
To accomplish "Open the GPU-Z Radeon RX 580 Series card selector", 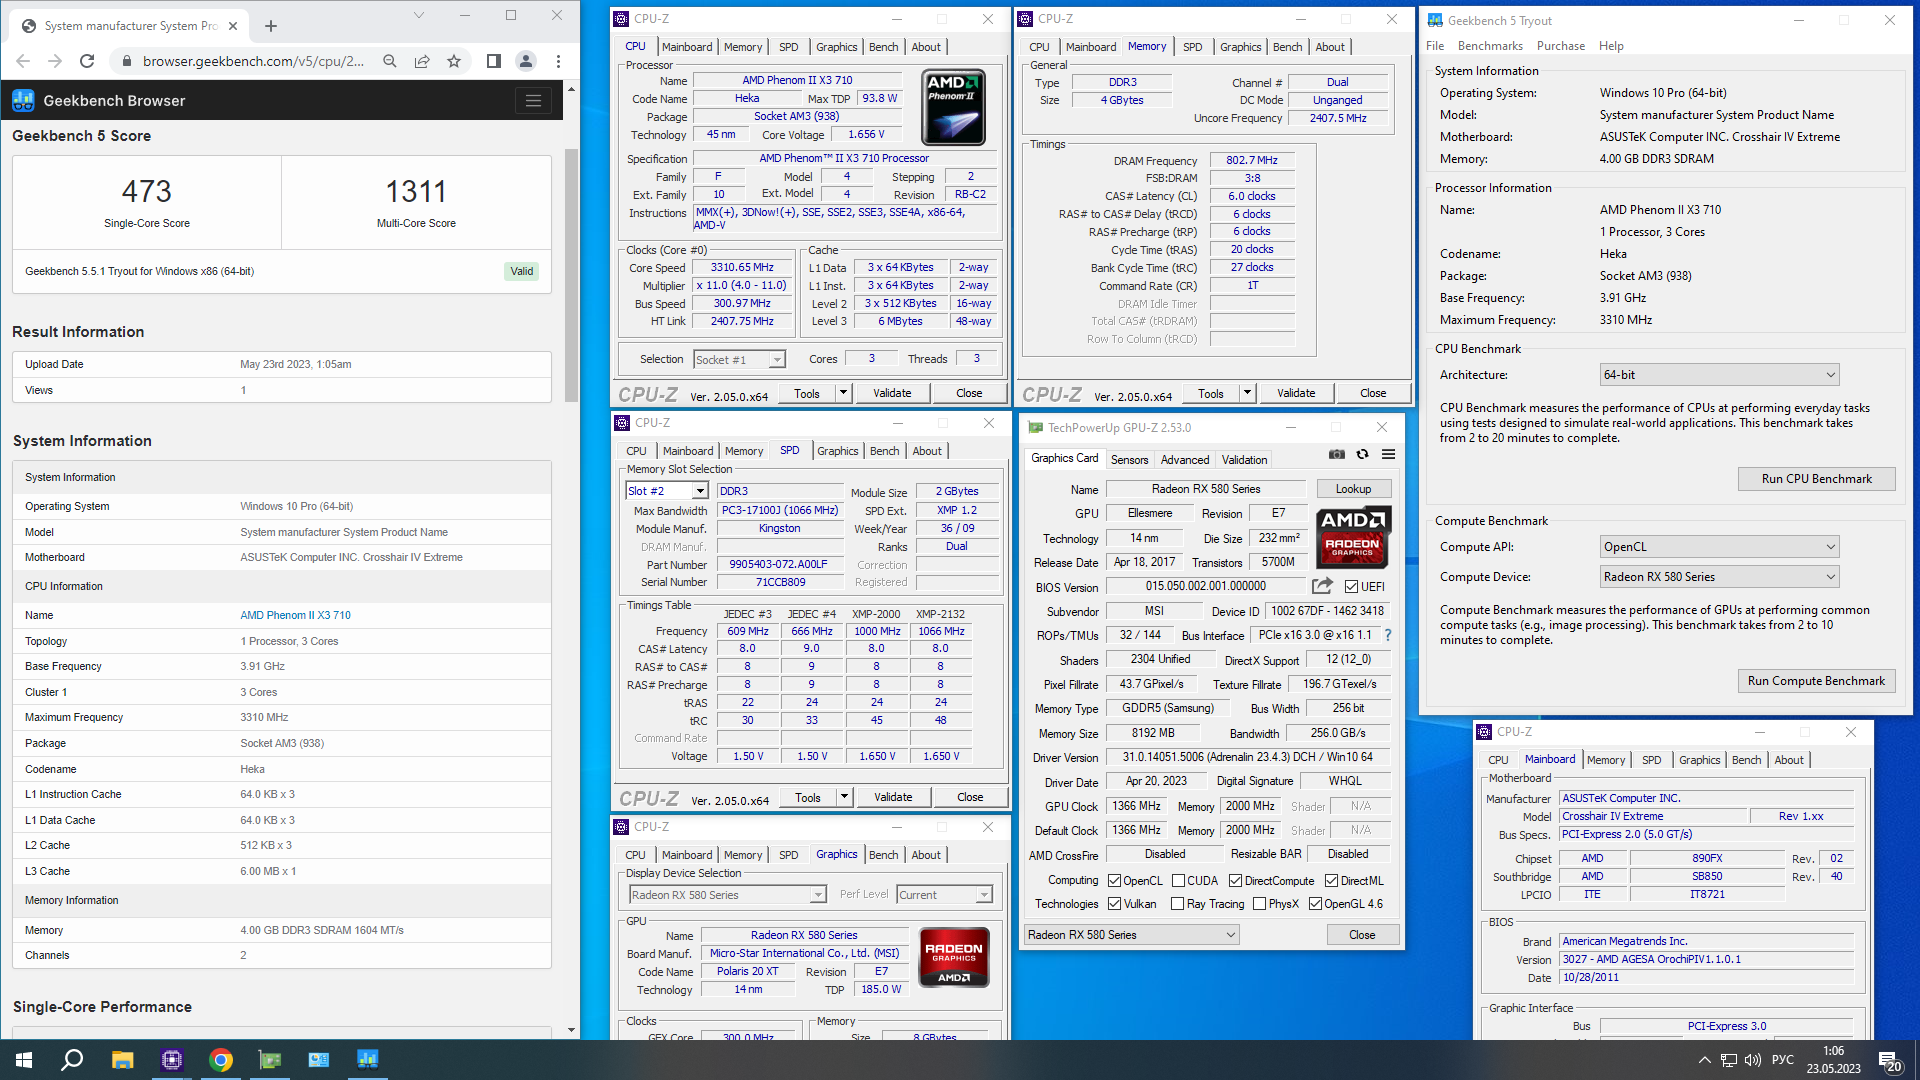I will click(1132, 935).
